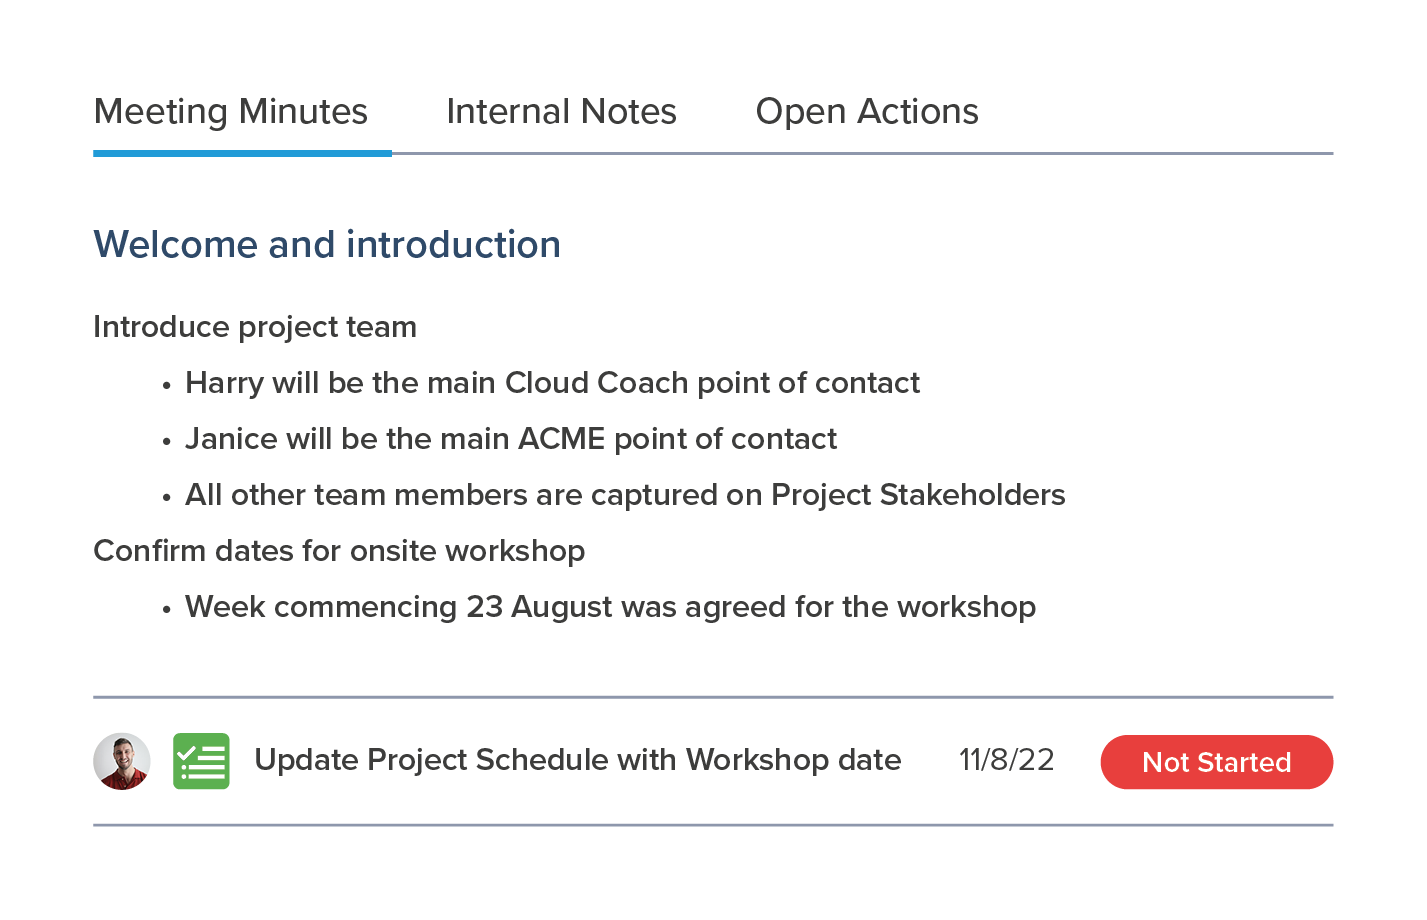1427x920 pixels.
Task: Click the word Notes in Internal Notes tab
Action: coord(629,112)
